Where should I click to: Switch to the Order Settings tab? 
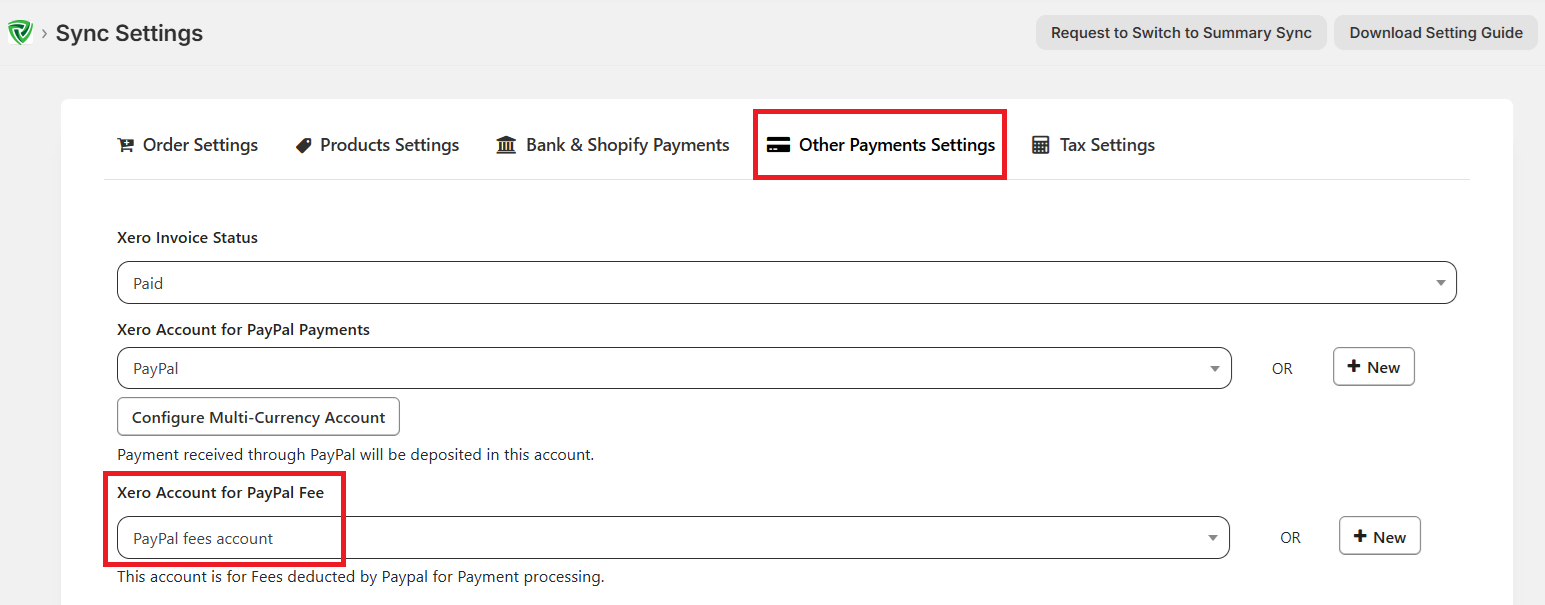coord(199,144)
